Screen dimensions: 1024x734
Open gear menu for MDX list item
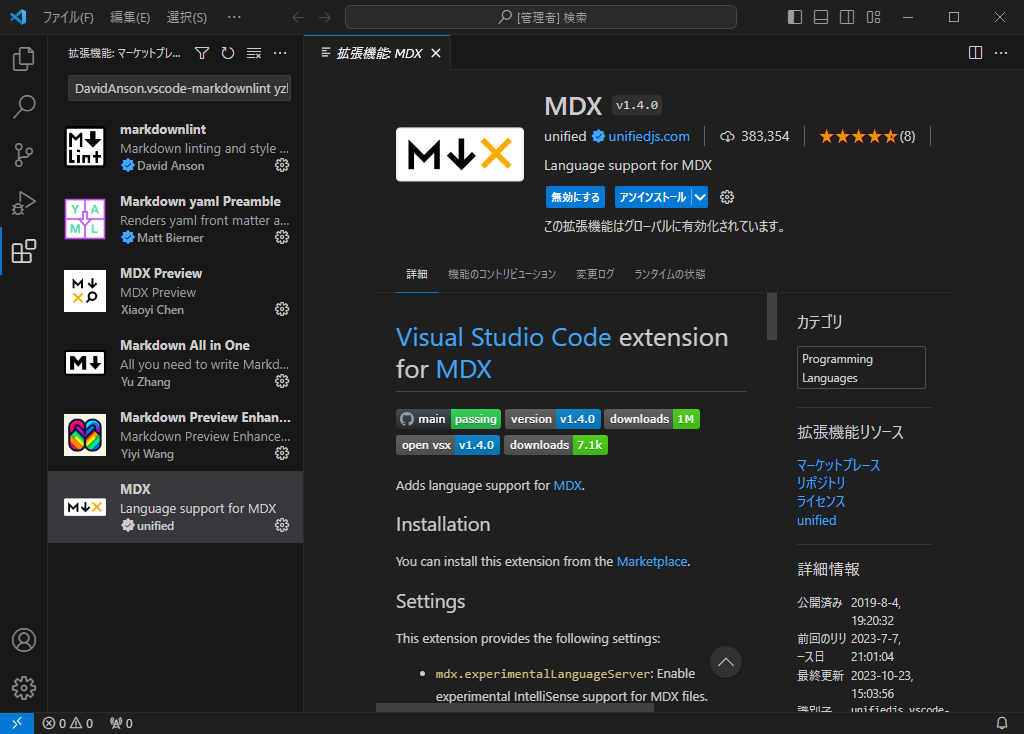pos(282,525)
